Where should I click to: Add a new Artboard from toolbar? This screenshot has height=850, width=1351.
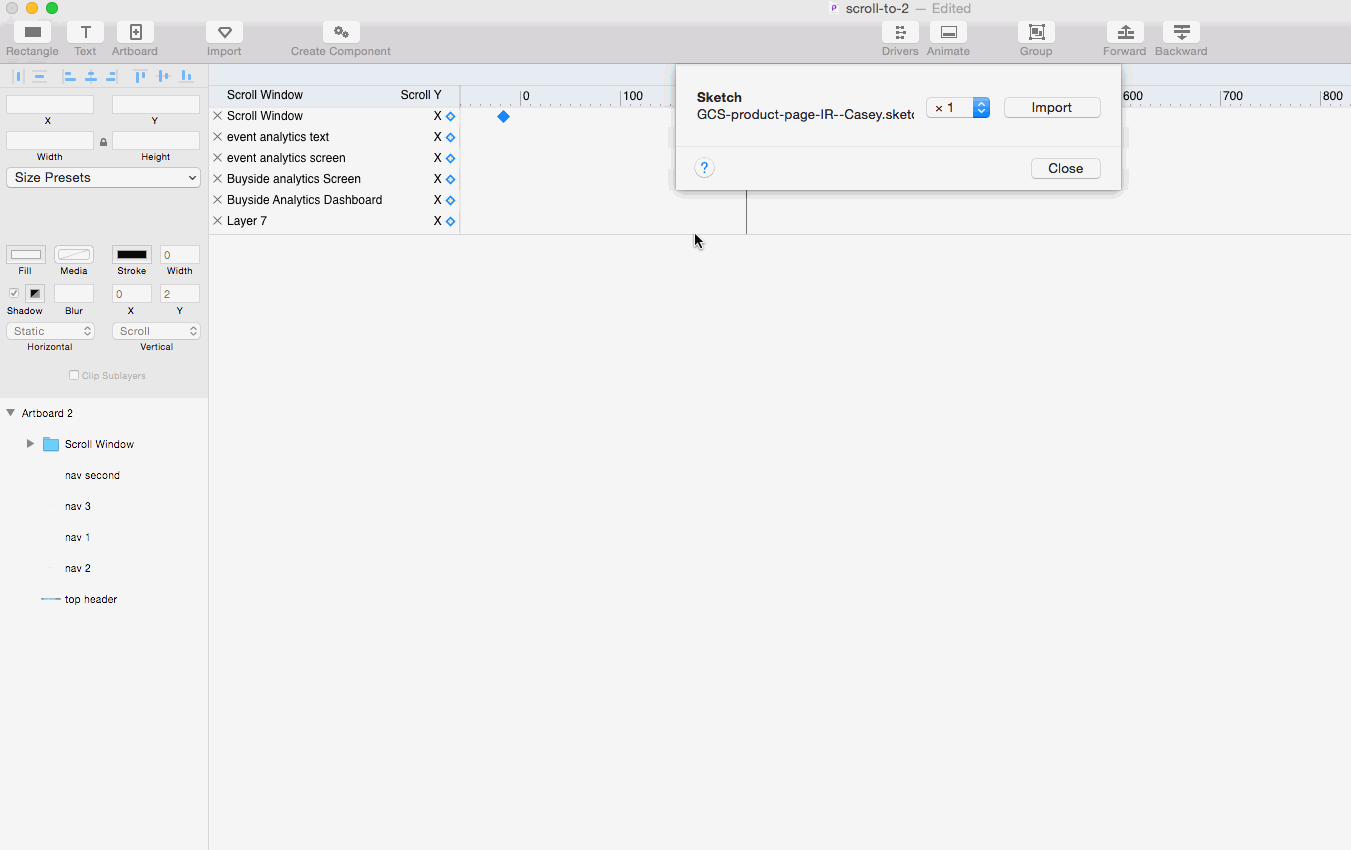[x=135, y=32]
